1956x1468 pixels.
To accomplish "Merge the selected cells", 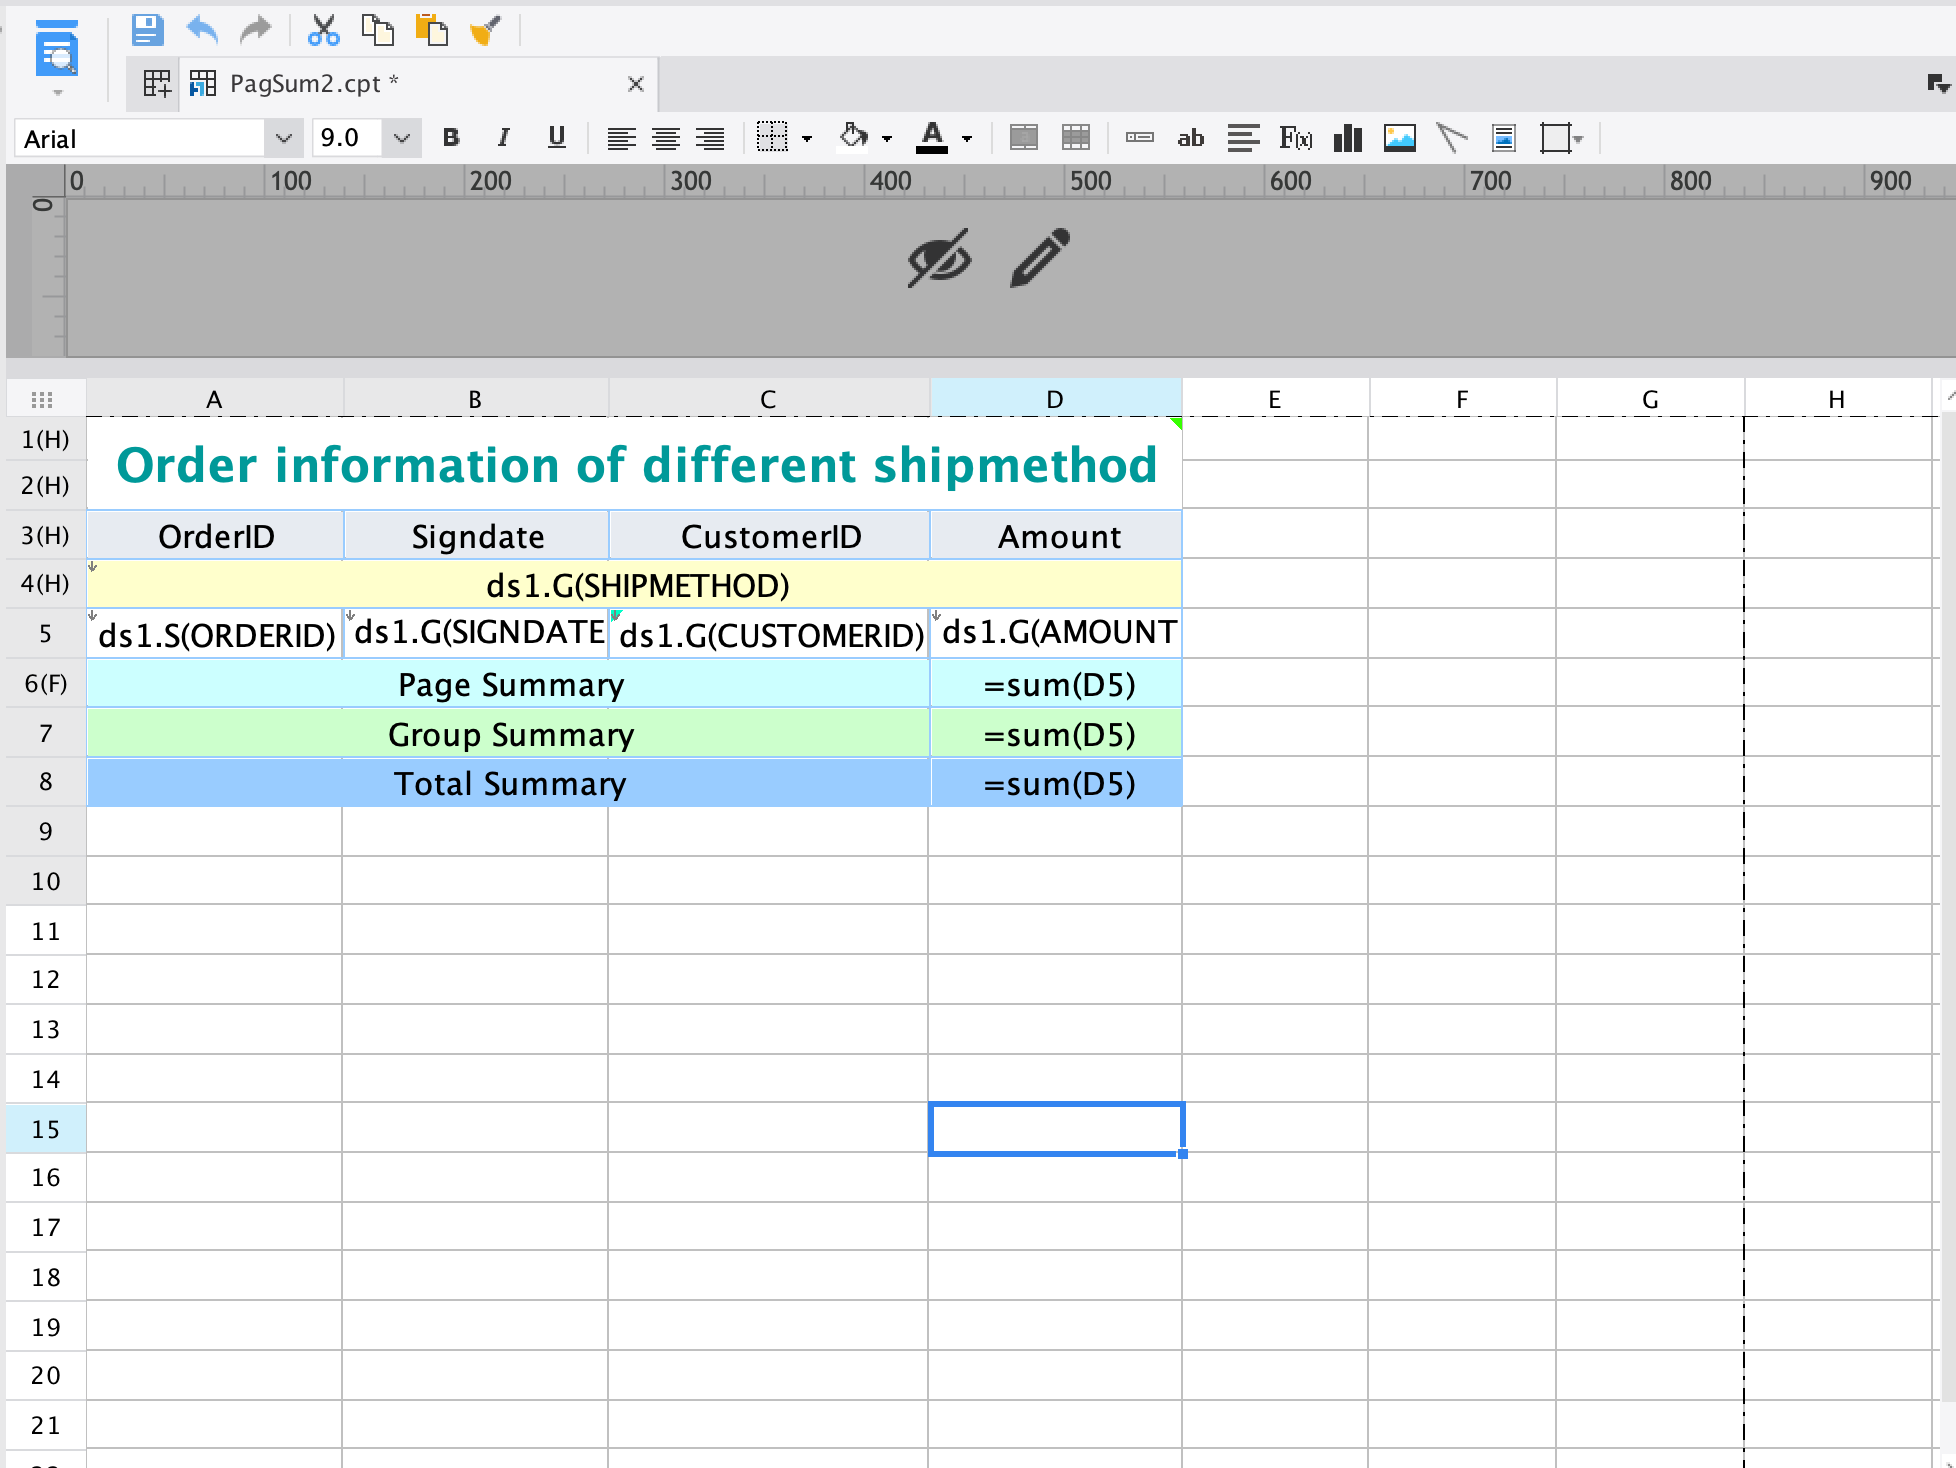I will [x=1024, y=138].
